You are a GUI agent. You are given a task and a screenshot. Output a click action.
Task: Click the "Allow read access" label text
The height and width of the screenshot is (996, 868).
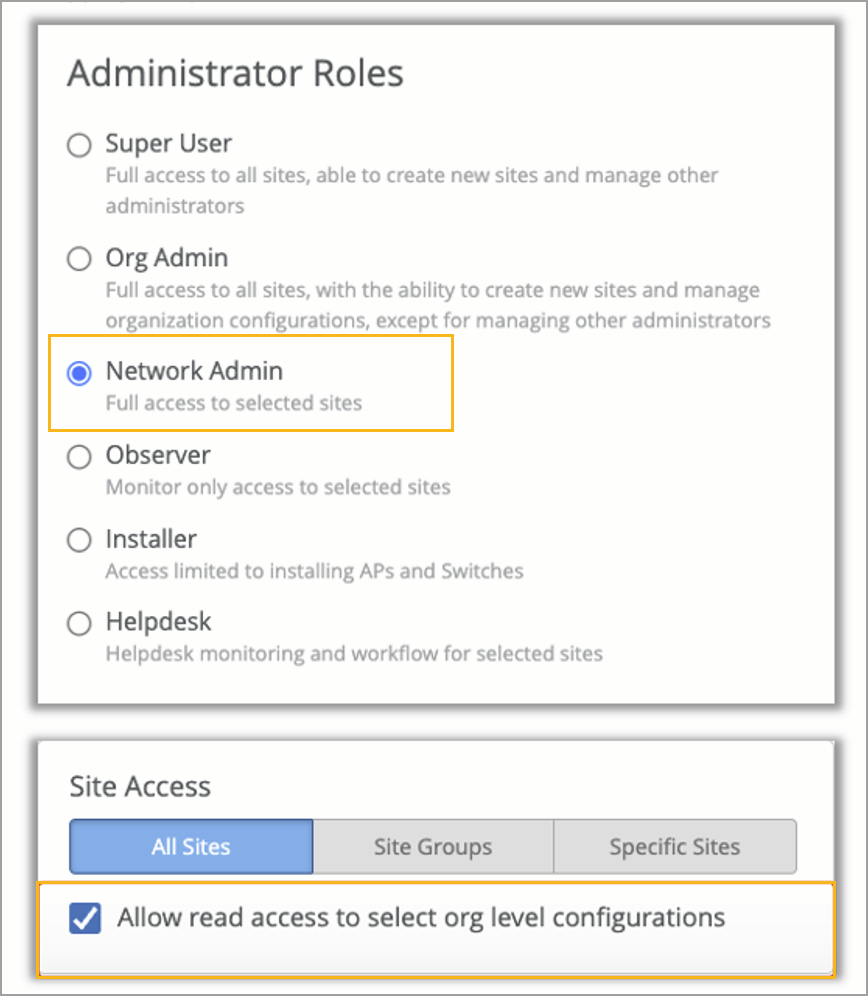point(421,917)
